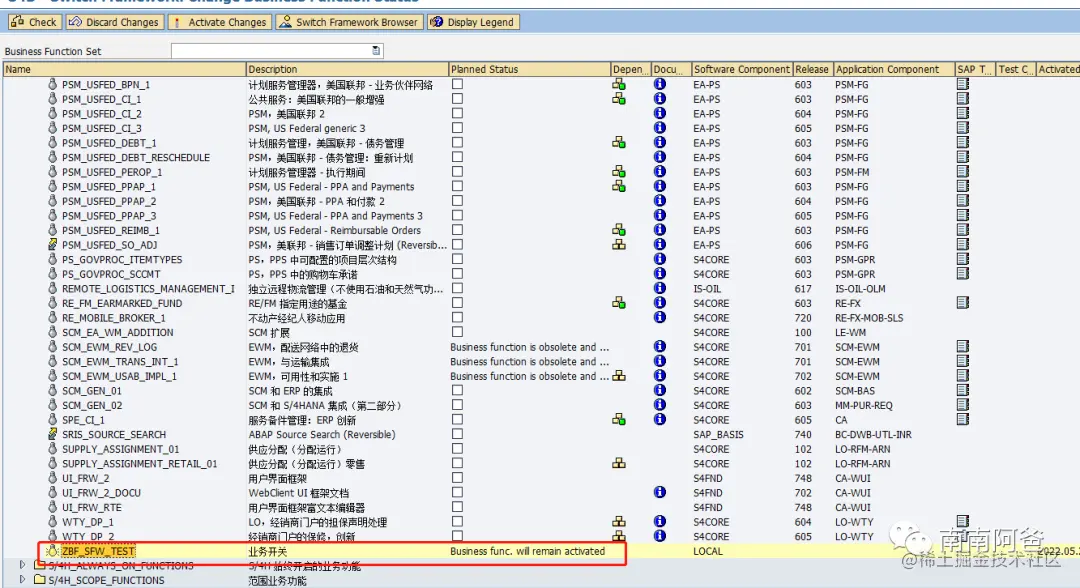Open documentation info icon for UI_FRW_2_DOCU
1080x588 pixels.
point(660,492)
